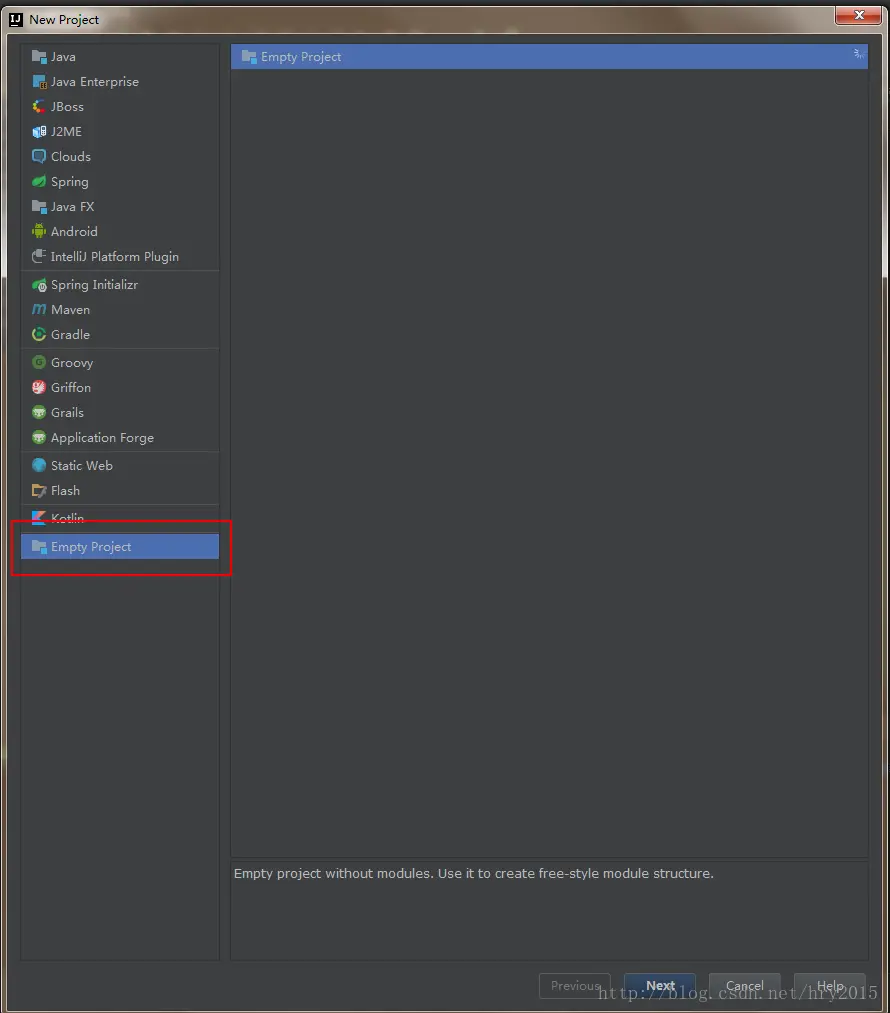Select the Kotlin label in the sidebar
The height and width of the screenshot is (1013, 890).
click(67, 518)
